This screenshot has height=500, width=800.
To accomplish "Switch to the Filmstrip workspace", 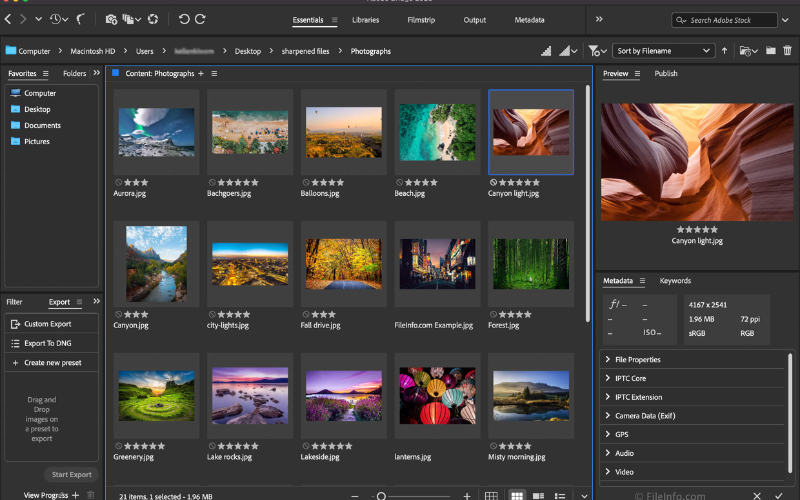I will click(x=420, y=20).
